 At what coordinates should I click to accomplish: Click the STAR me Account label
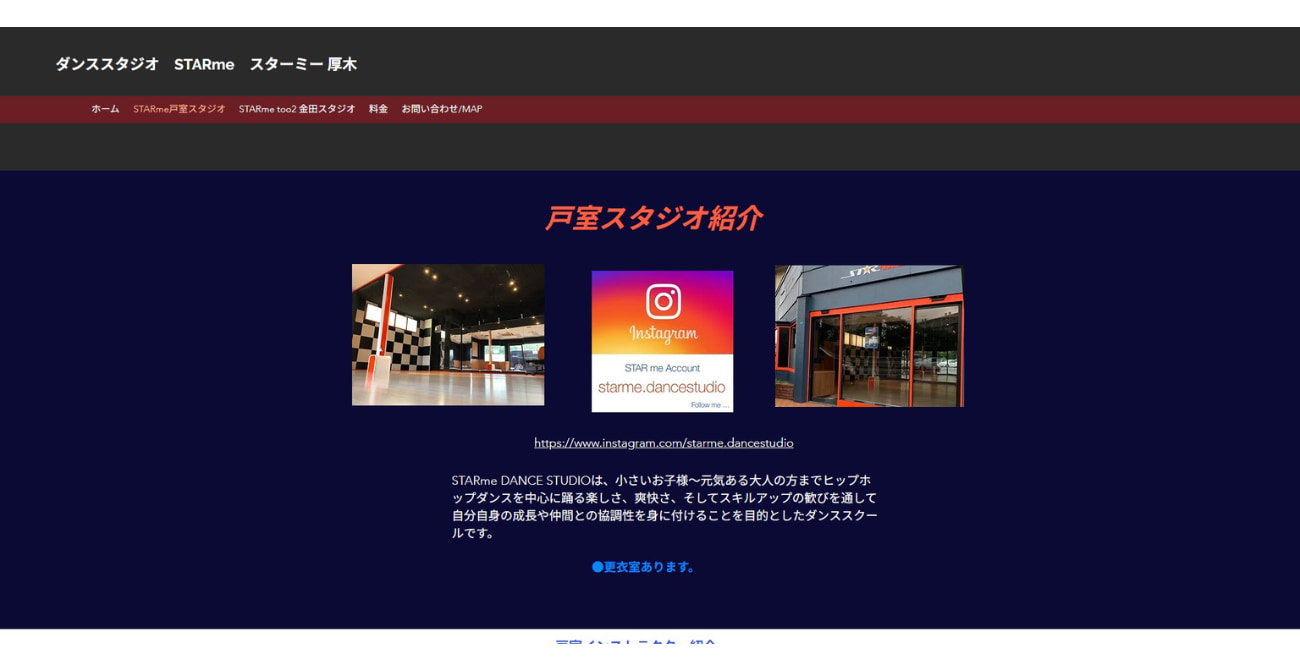(x=662, y=366)
